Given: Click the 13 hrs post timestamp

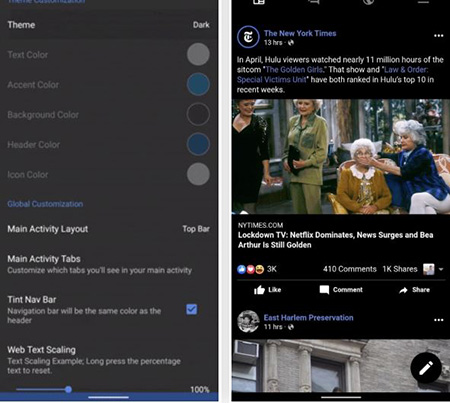Looking at the screenshot, I should (273, 43).
